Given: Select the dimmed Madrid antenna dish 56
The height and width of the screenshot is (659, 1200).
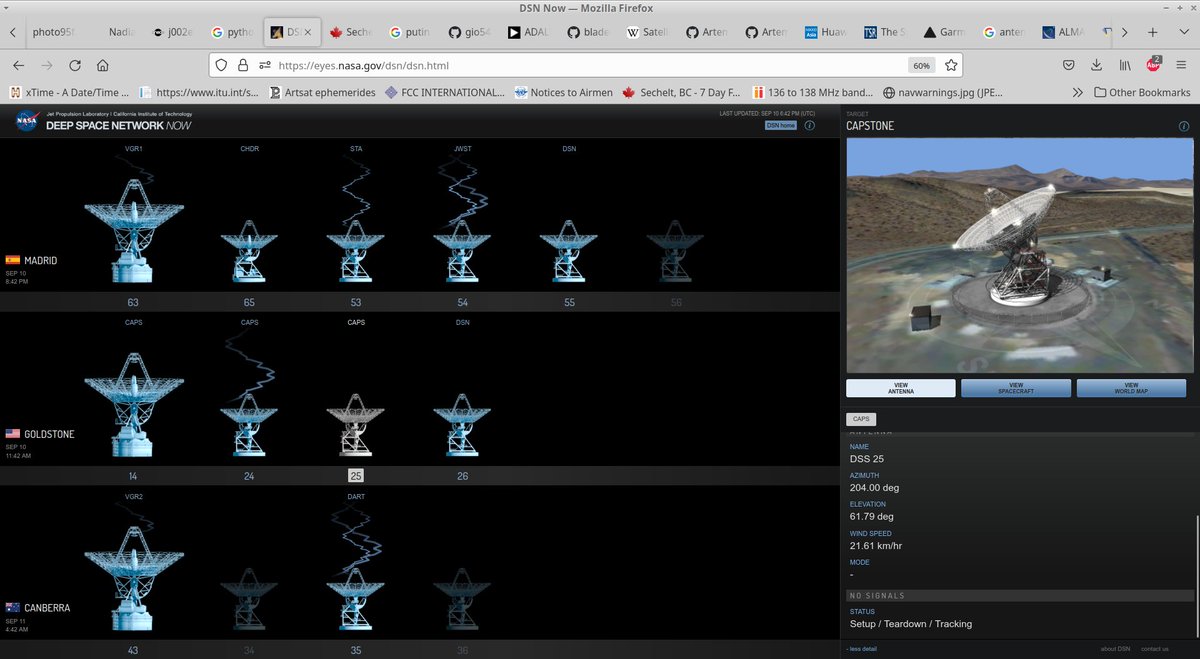Looking at the screenshot, I should click(x=676, y=252).
